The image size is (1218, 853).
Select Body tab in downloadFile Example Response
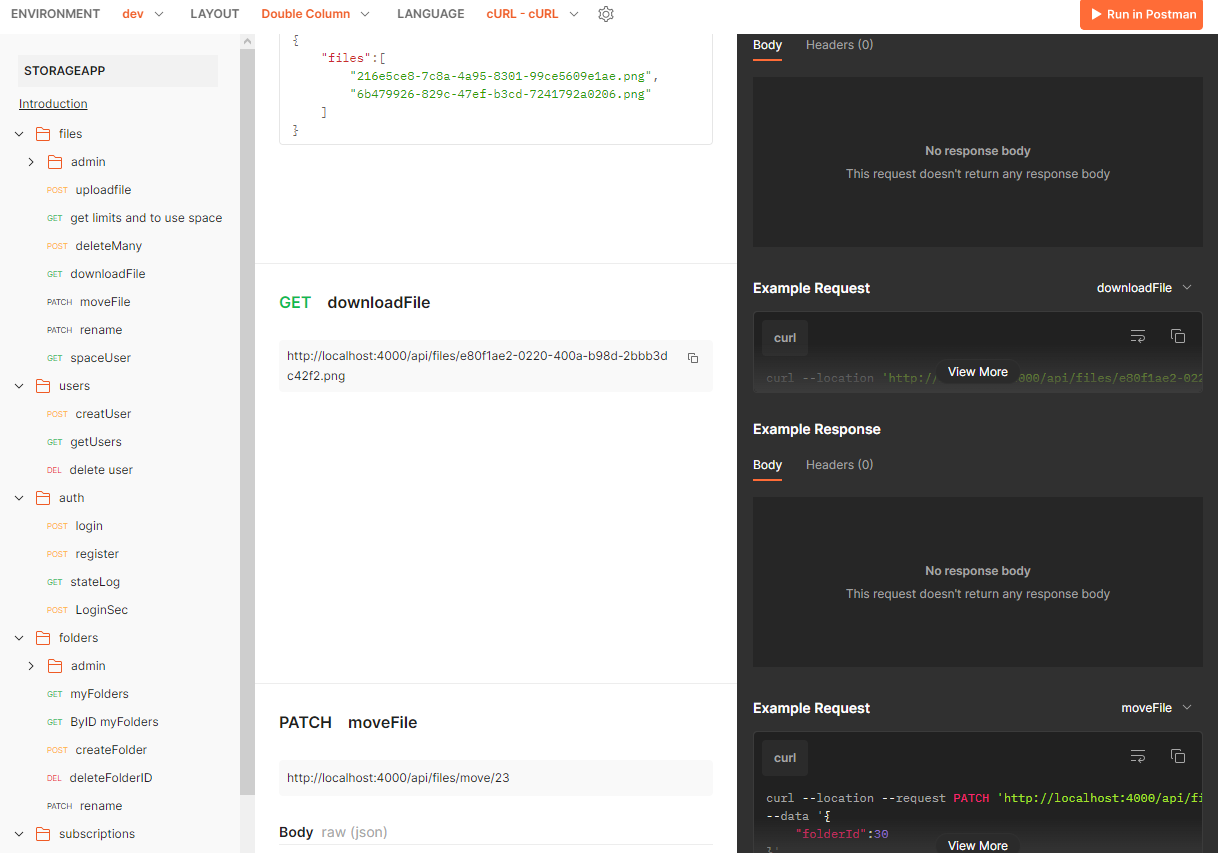tap(767, 465)
